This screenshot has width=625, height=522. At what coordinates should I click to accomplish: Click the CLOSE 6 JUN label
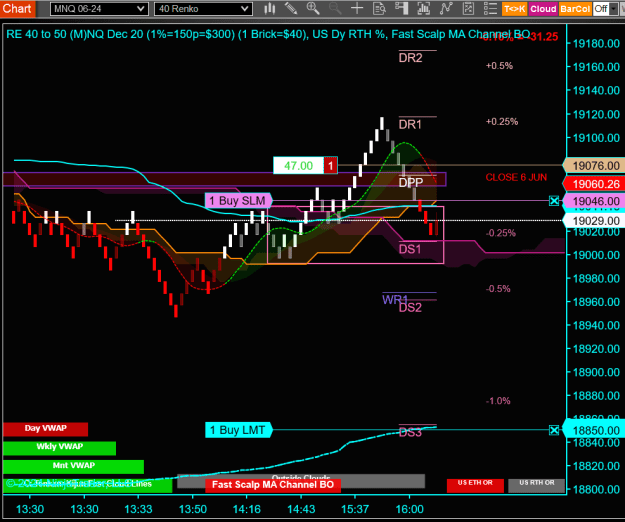click(x=516, y=178)
